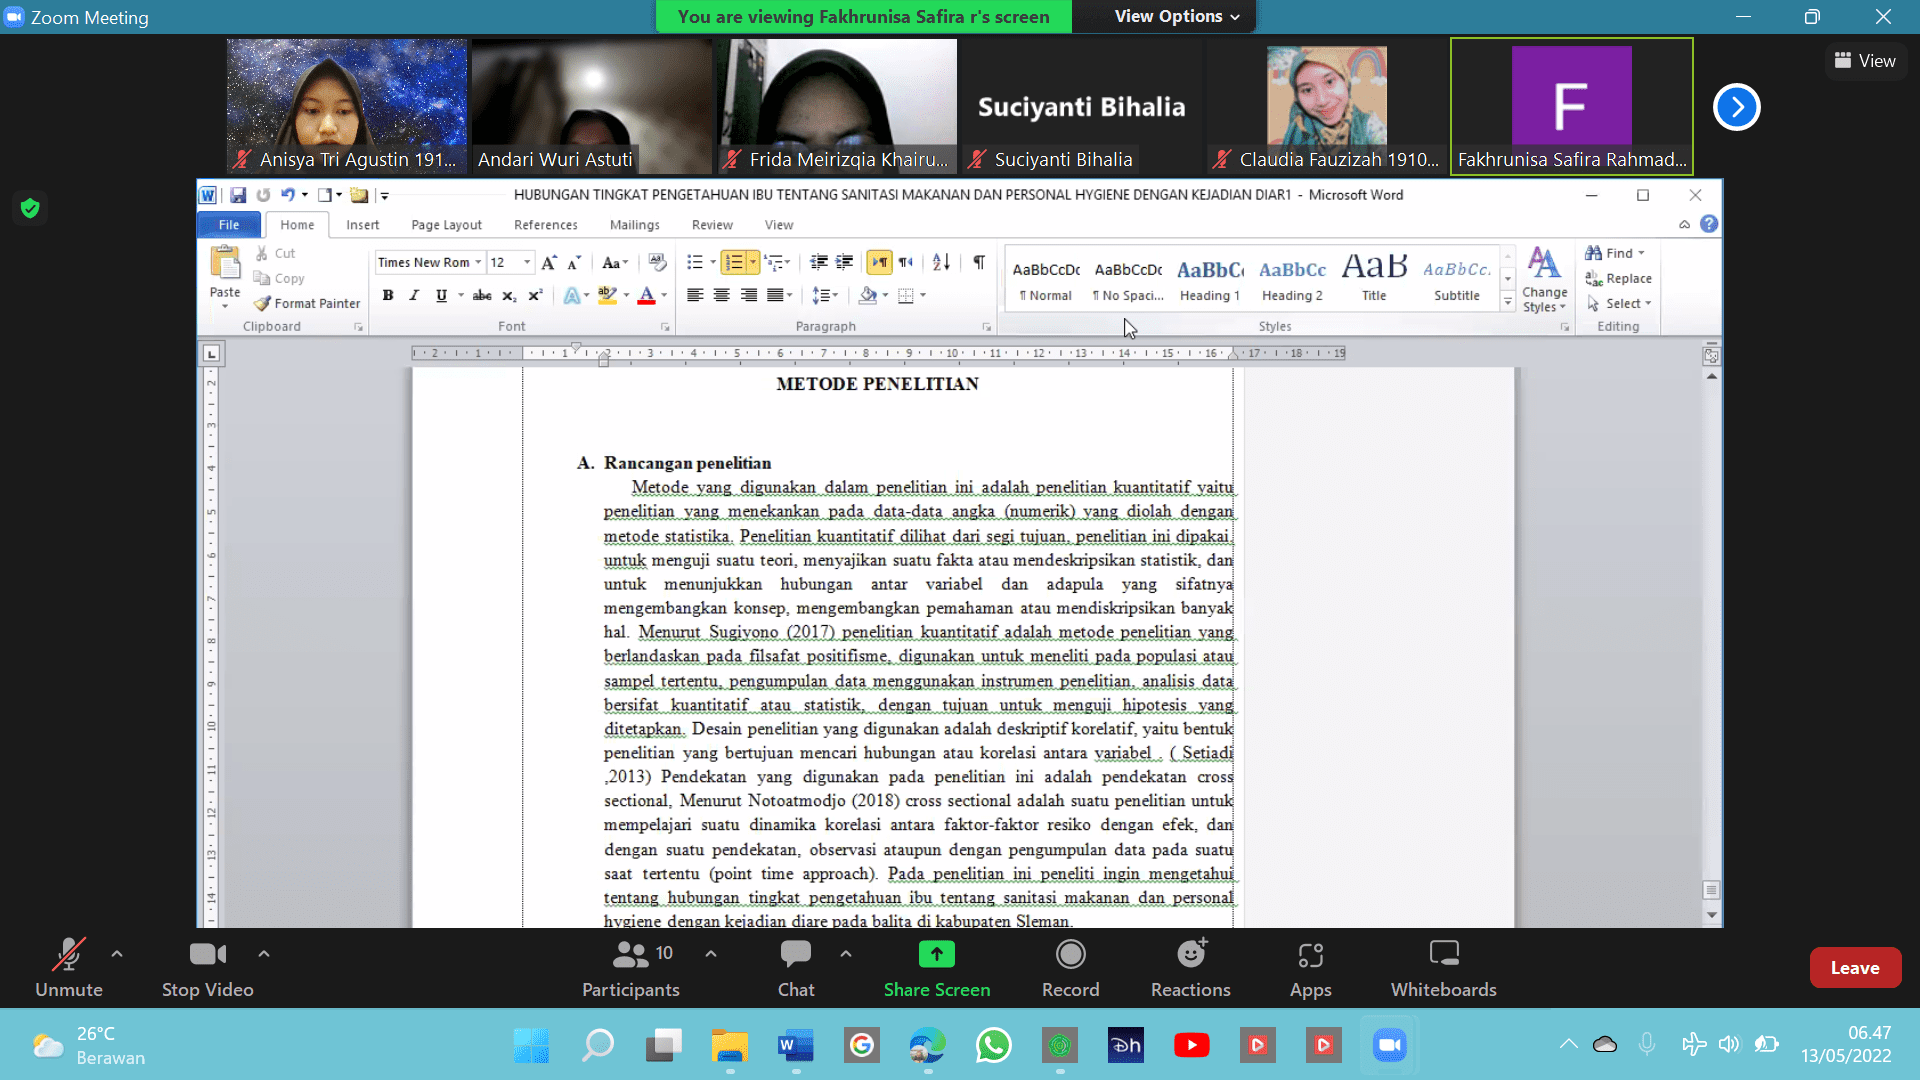
Task: Open the File tab in Word
Action: tap(229, 224)
